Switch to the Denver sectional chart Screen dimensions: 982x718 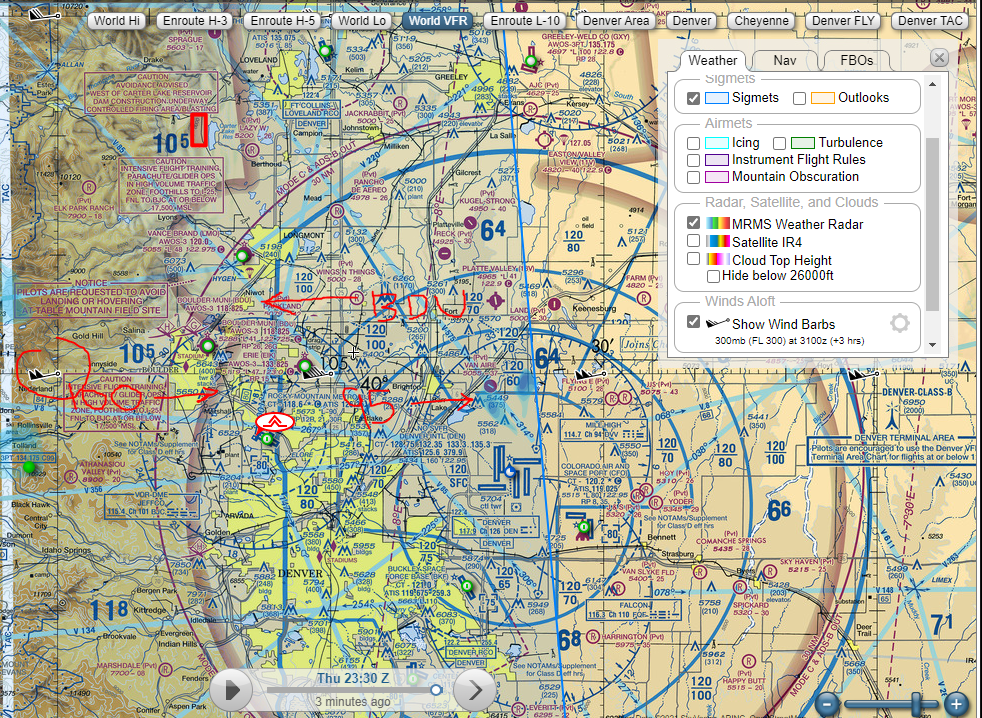pyautogui.click(x=691, y=21)
